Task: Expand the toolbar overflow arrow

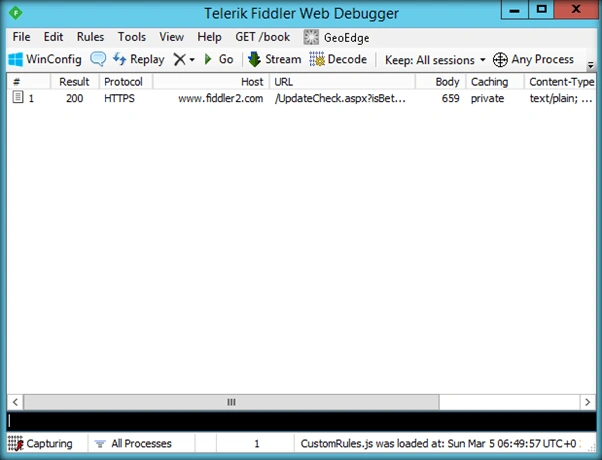Action: (590, 66)
